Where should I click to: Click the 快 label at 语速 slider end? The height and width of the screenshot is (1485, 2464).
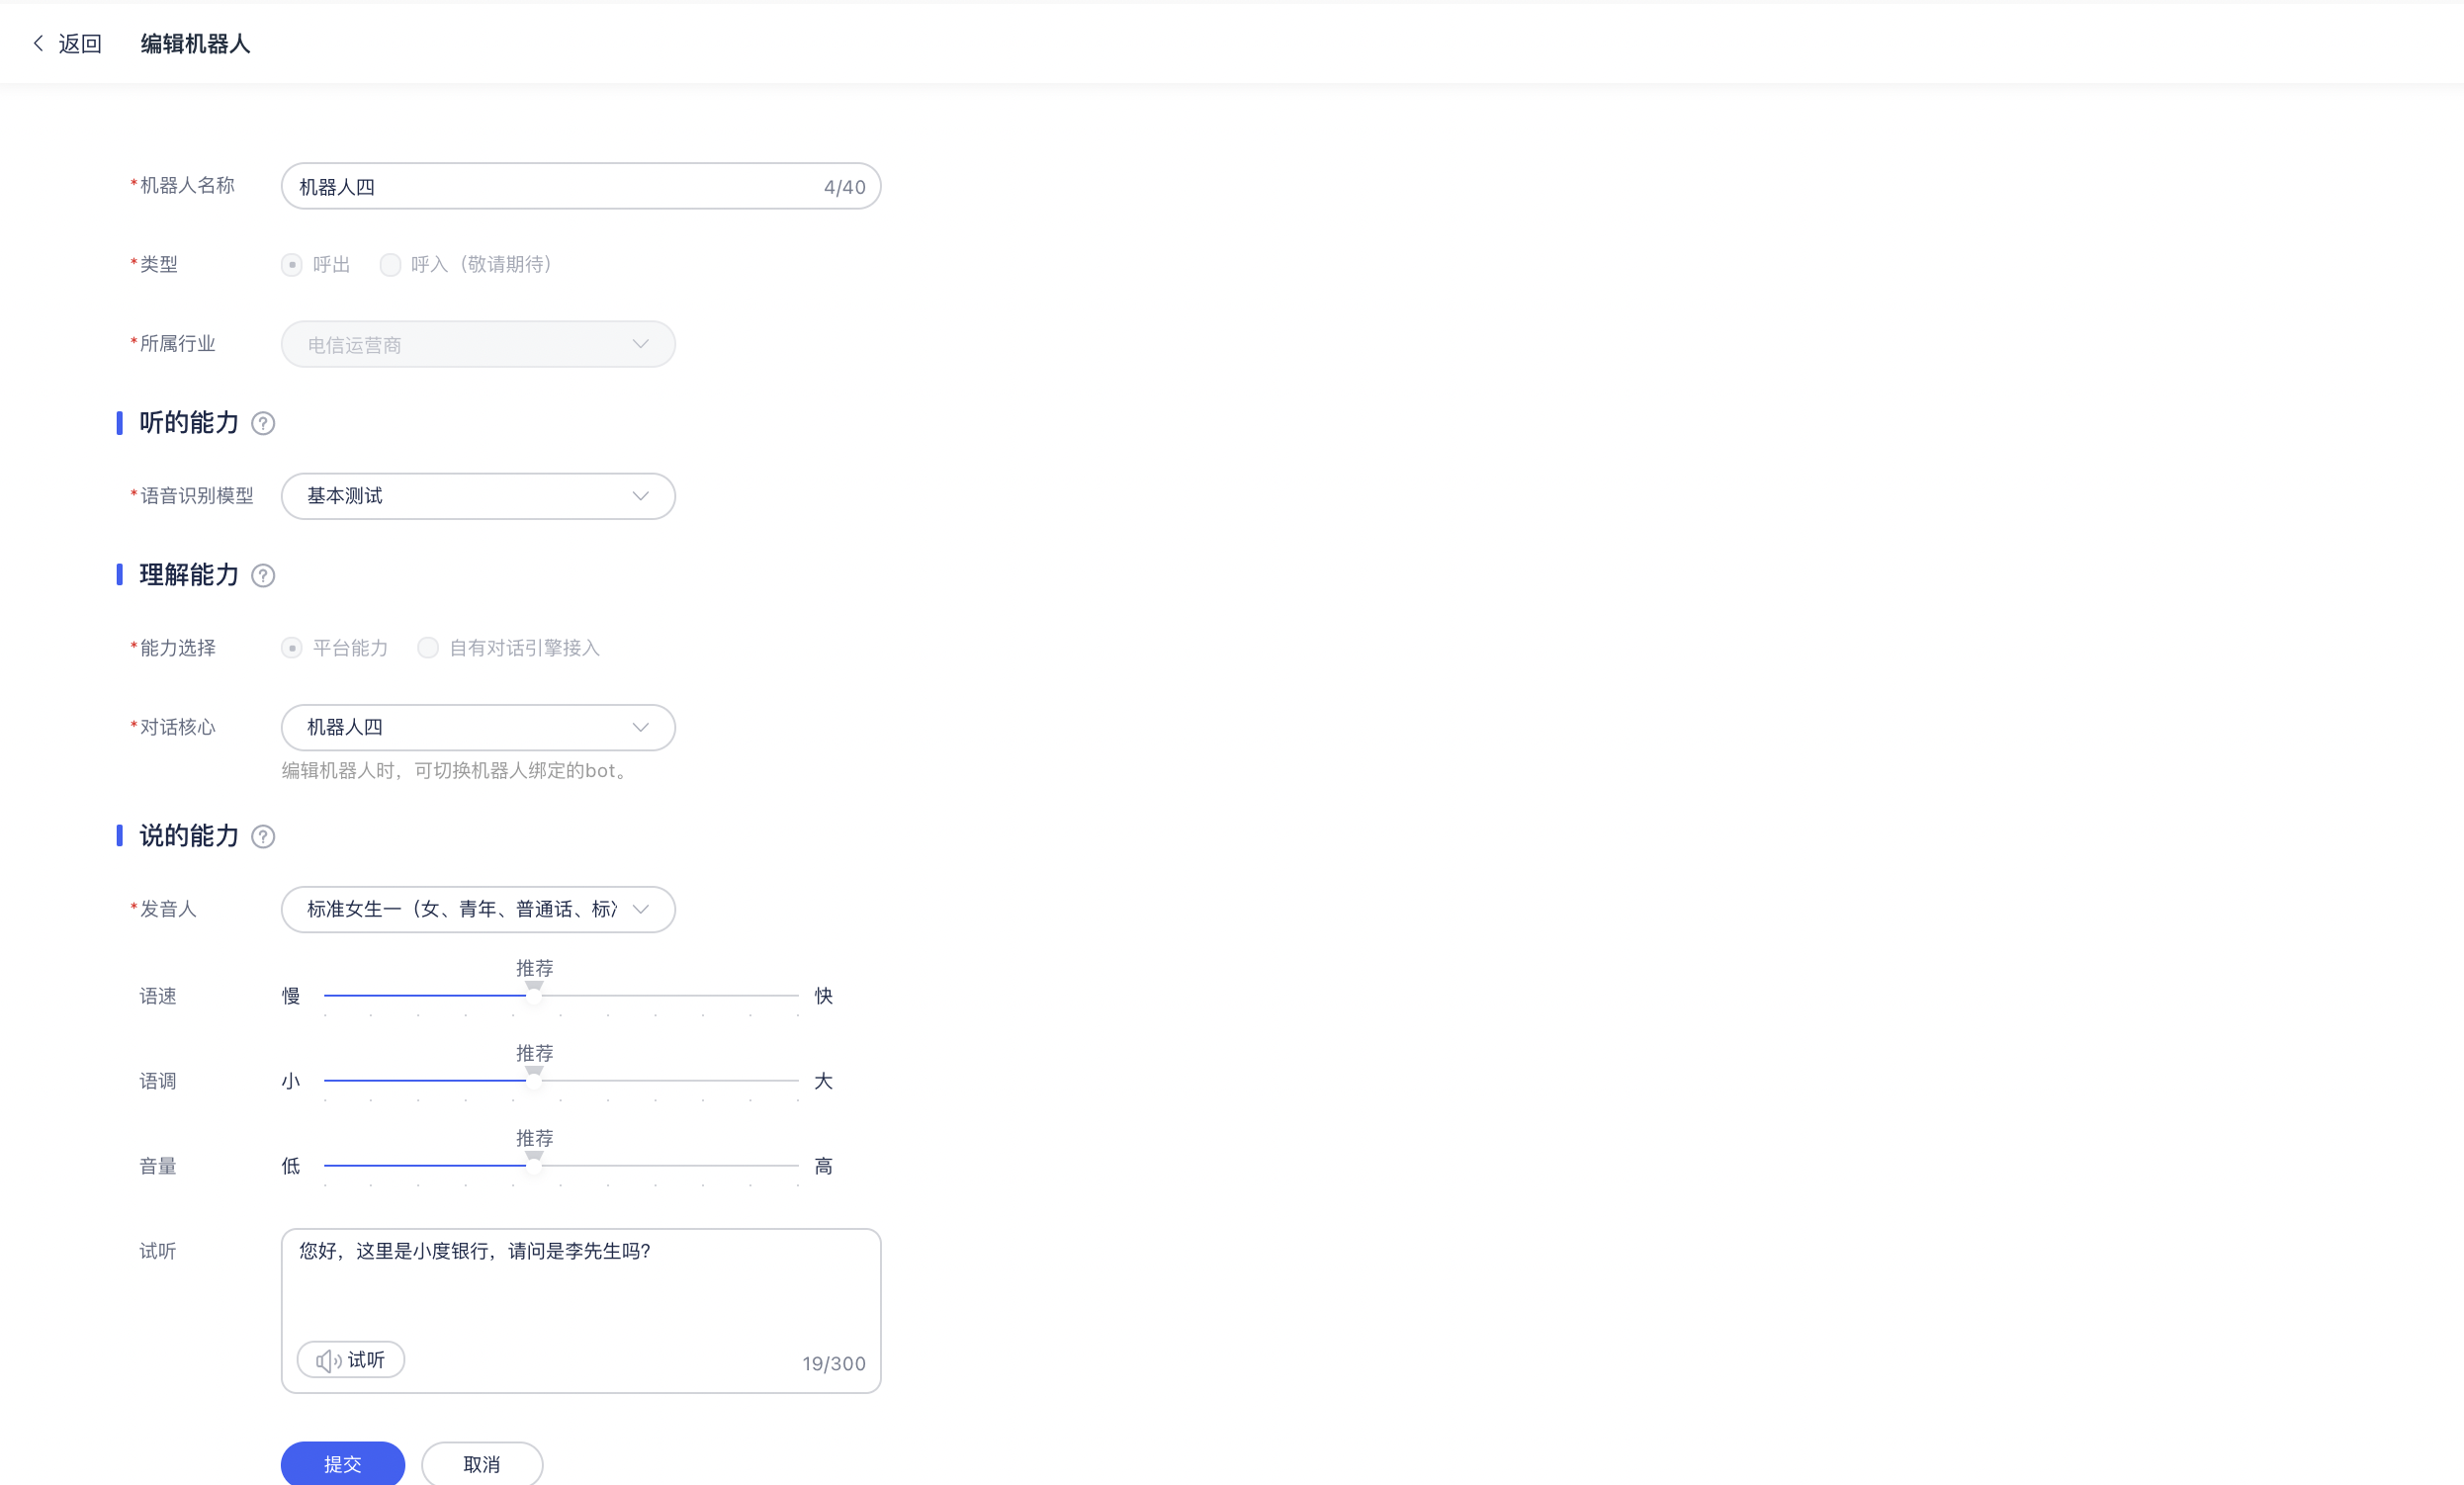(x=824, y=996)
